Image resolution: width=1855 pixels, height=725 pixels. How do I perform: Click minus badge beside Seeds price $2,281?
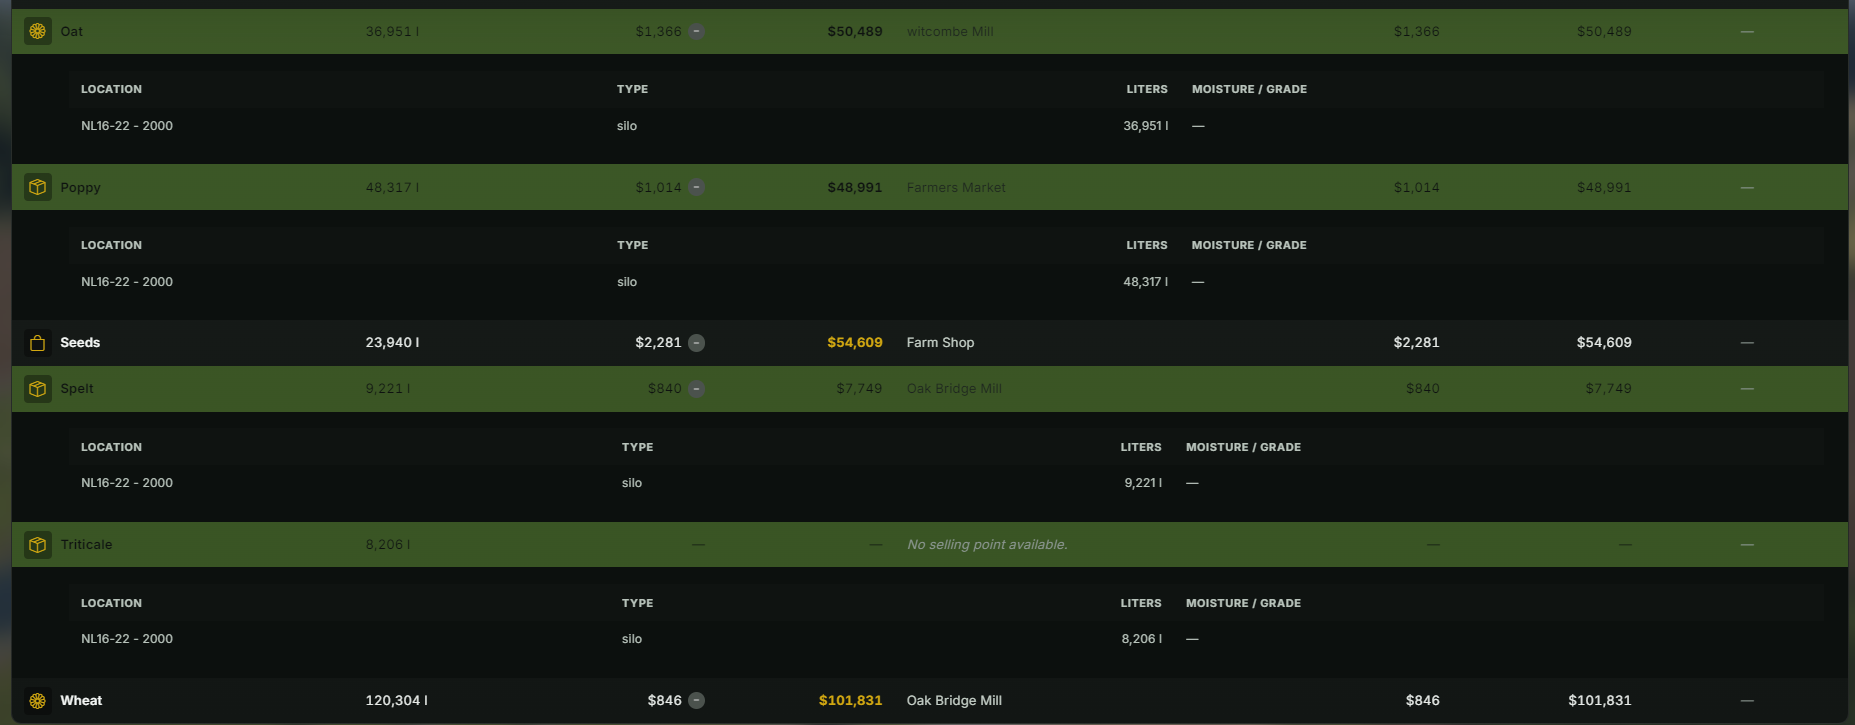pyautogui.click(x=697, y=343)
